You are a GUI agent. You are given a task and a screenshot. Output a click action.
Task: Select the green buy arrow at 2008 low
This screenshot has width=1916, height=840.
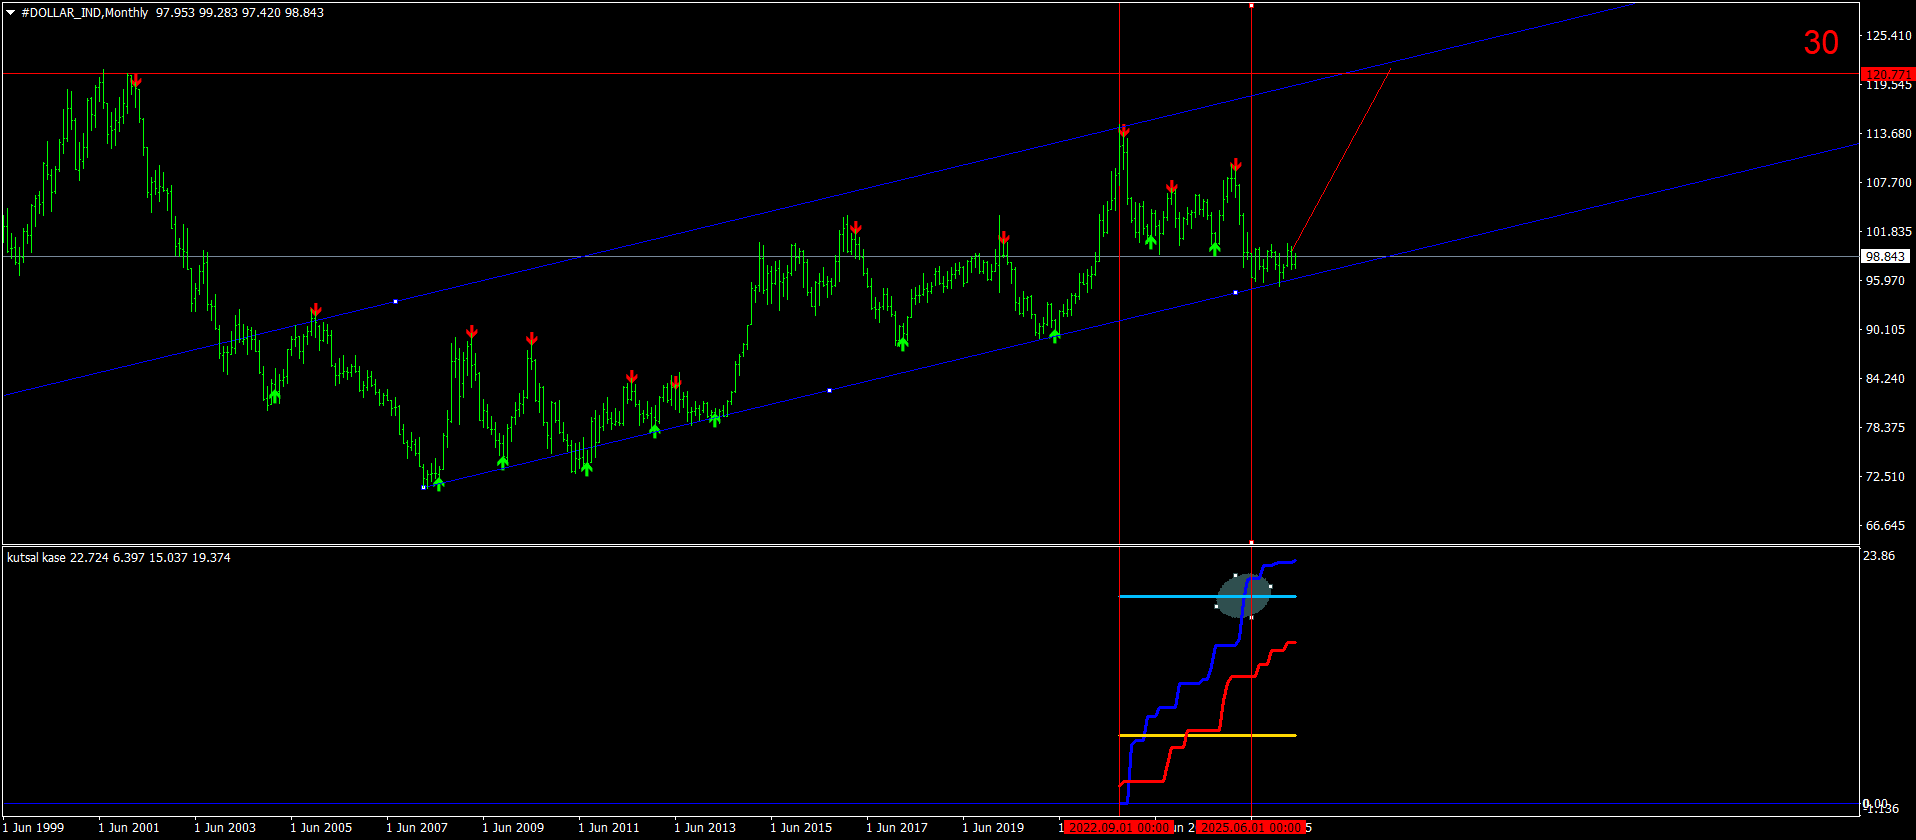click(x=438, y=484)
